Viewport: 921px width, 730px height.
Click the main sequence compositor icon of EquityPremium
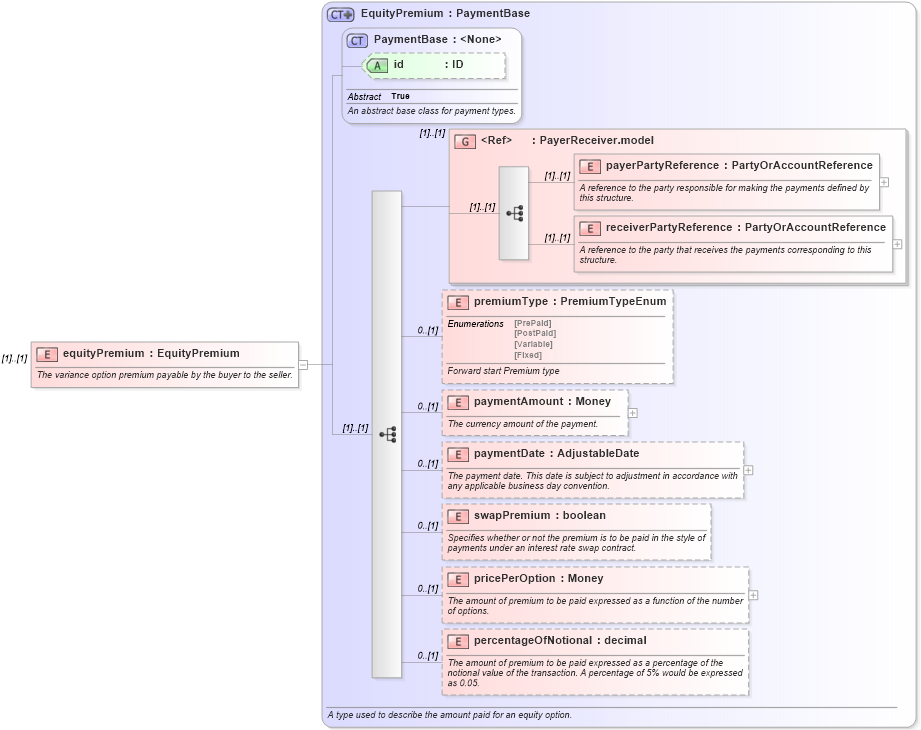(x=388, y=435)
